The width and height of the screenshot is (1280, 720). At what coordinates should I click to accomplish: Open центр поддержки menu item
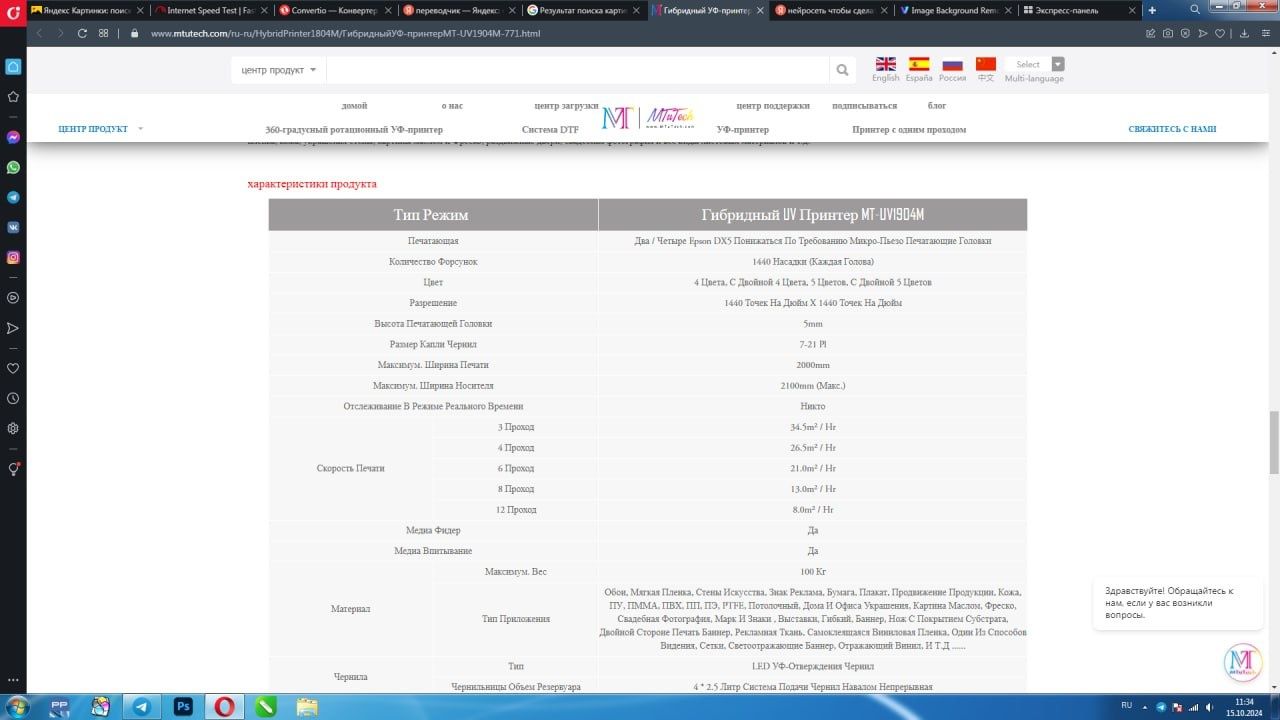[x=773, y=105]
